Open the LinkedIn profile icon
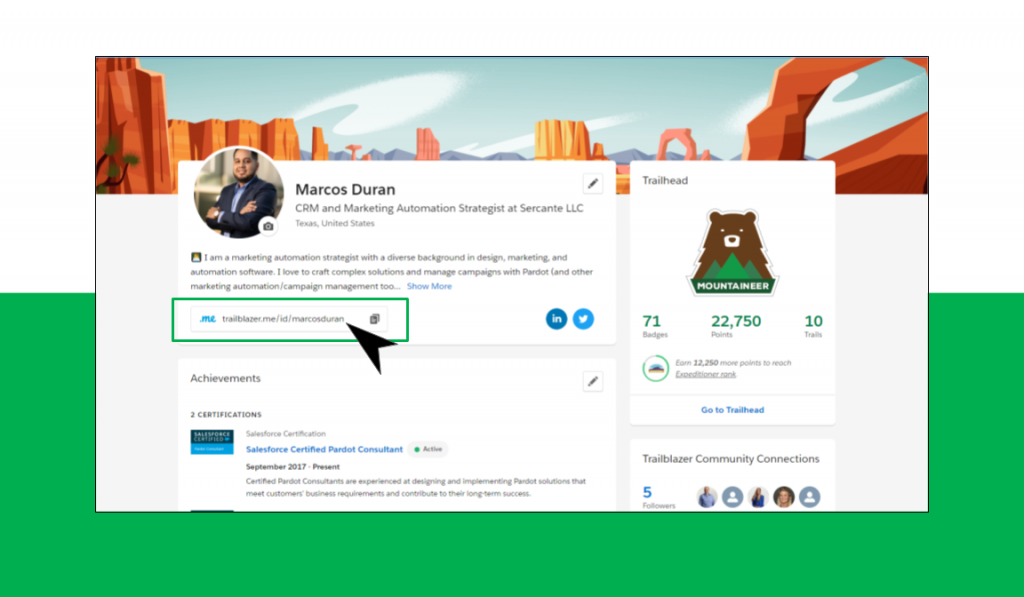The image size is (1024, 597). coord(556,319)
